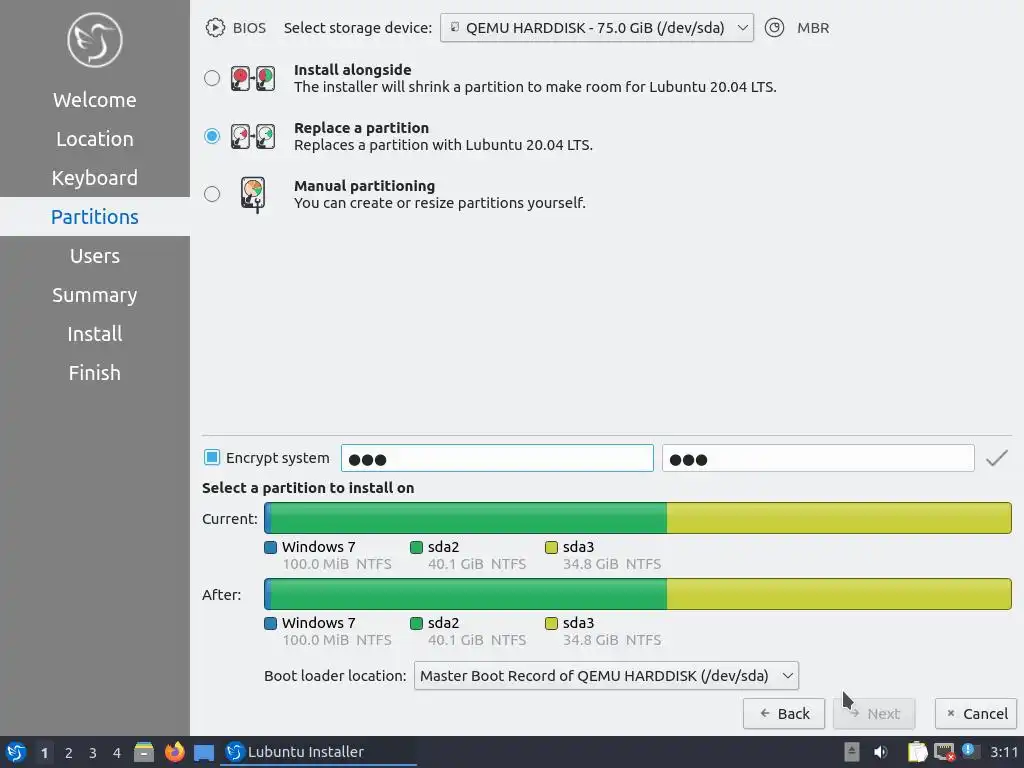The height and width of the screenshot is (768, 1024).
Task: Select green sda2 segment in Current bar
Action: (x=468, y=518)
